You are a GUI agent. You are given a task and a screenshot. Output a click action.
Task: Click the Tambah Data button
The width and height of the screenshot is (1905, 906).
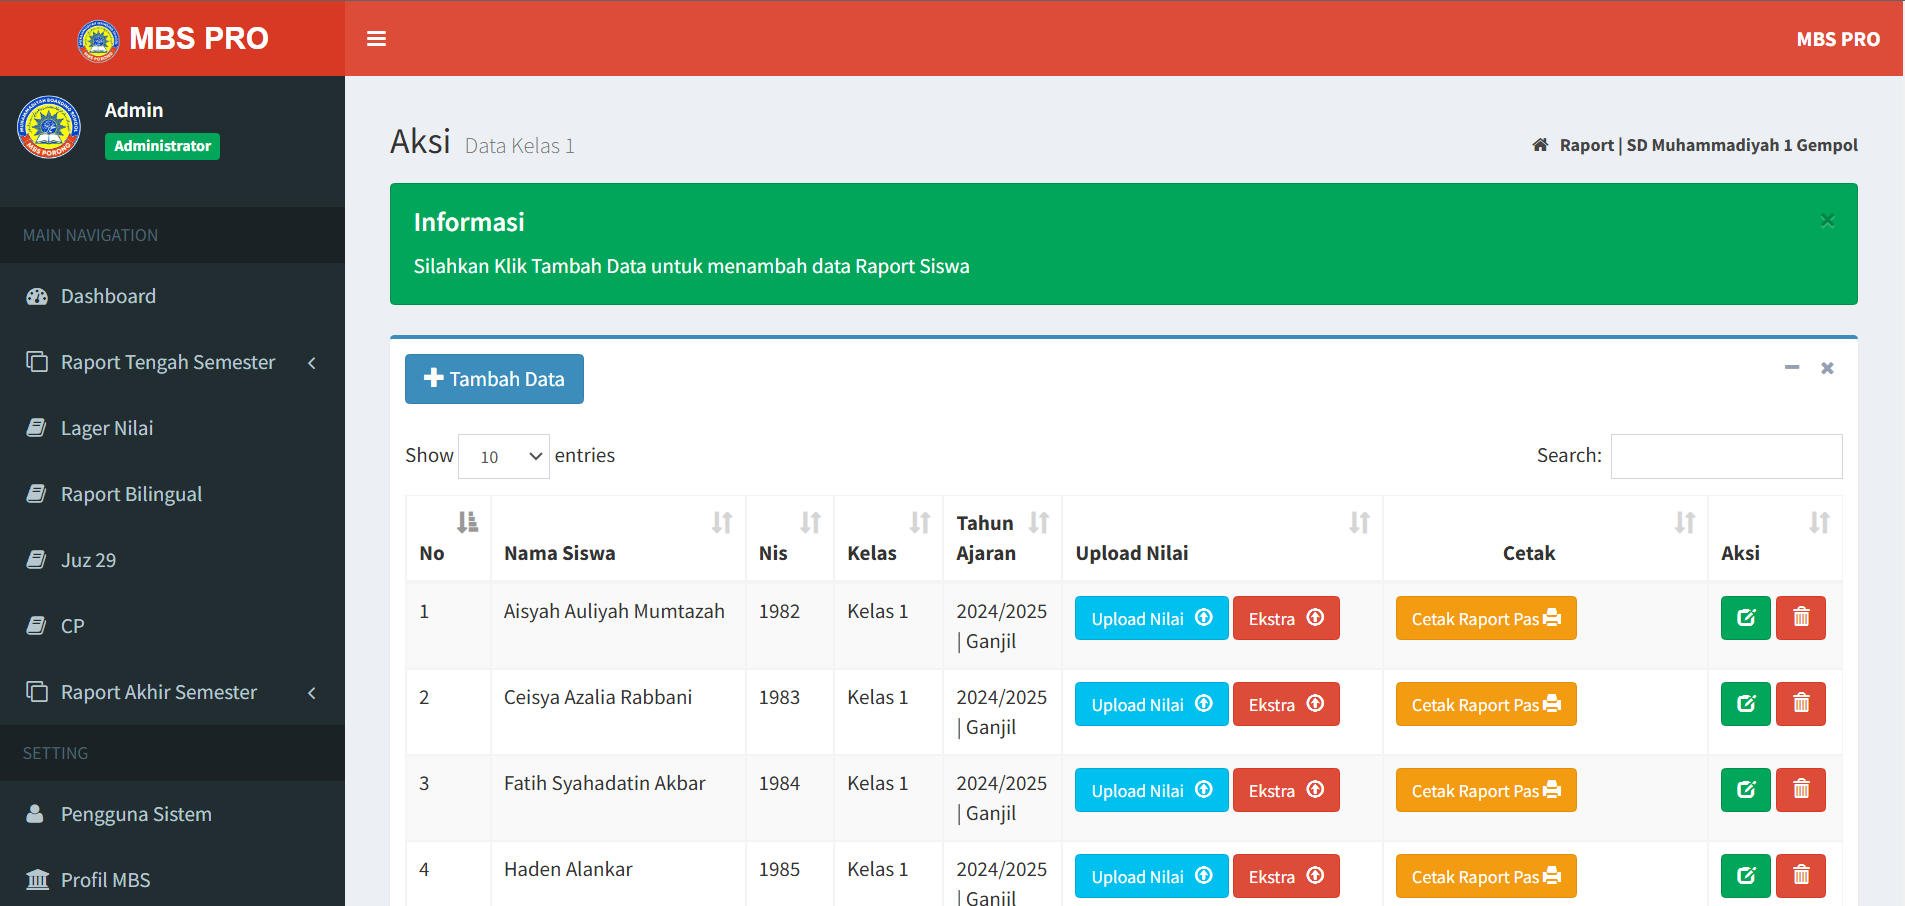(x=494, y=379)
